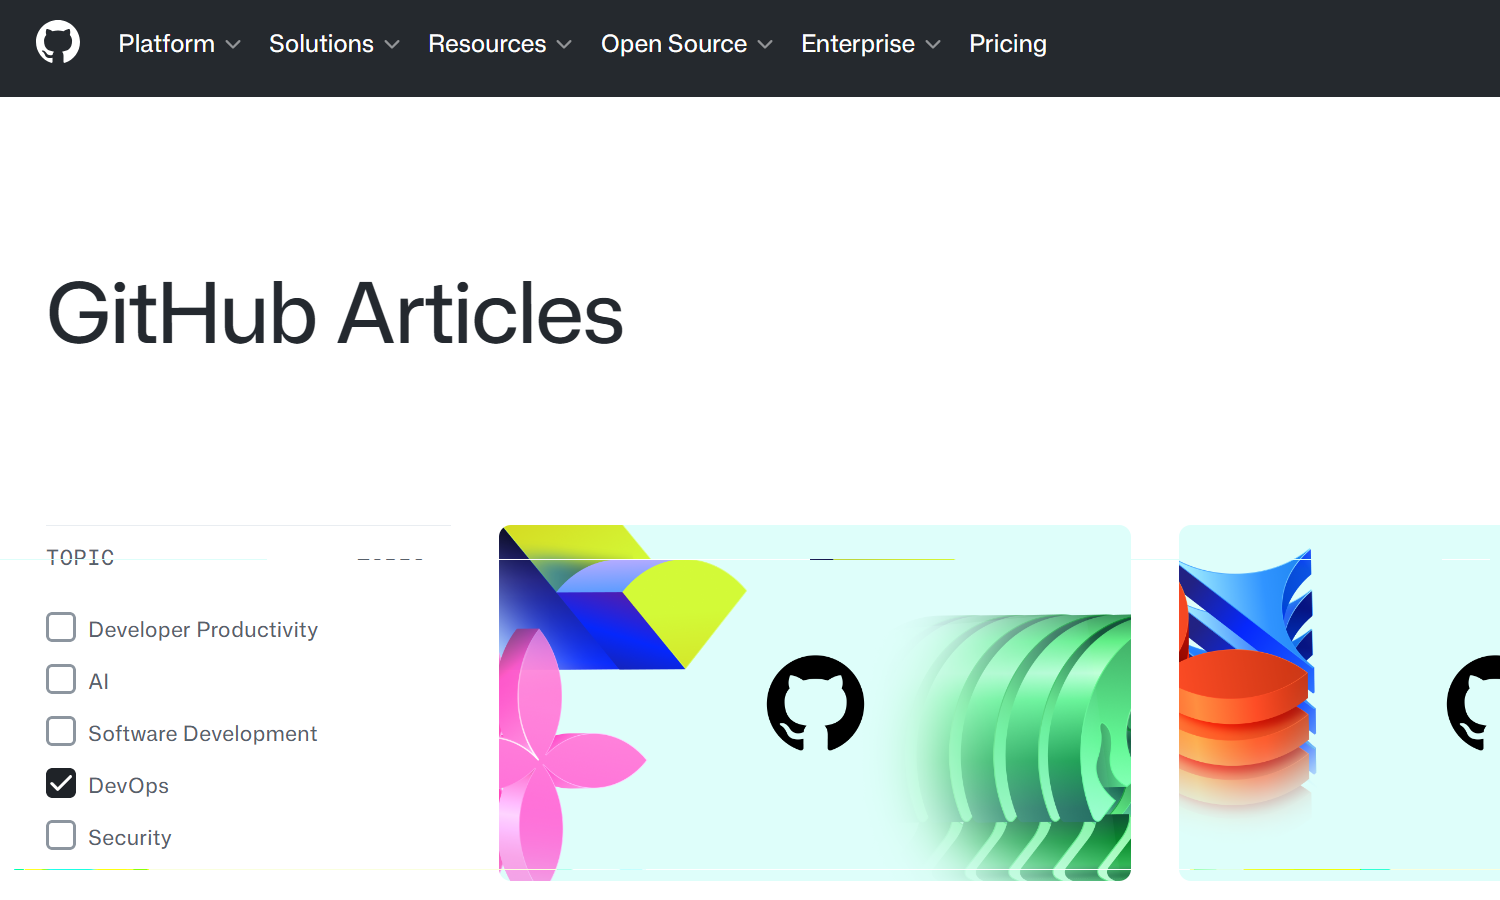
Task: Click the yellow and blue geometric shape
Action: tap(640, 610)
